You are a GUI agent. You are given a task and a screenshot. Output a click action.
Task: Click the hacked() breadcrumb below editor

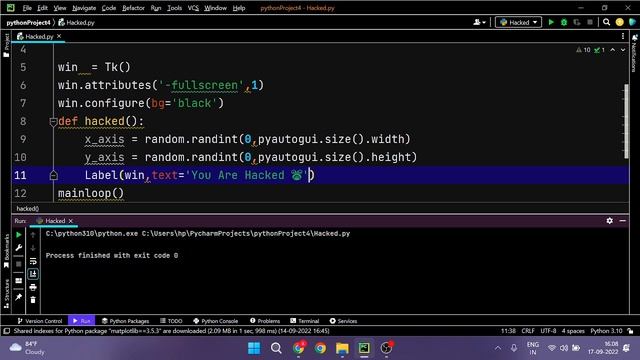tap(28, 209)
